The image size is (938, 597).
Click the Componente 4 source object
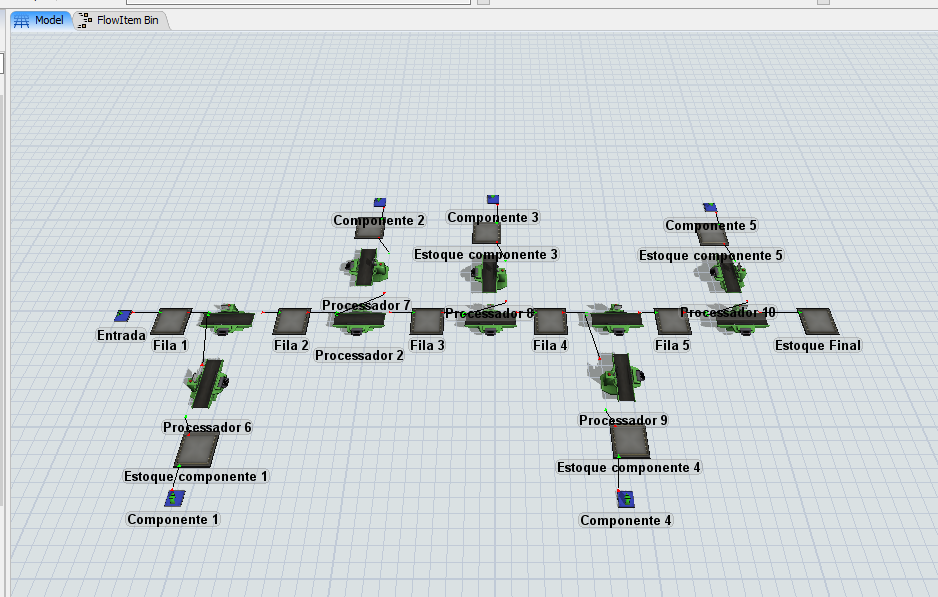[x=624, y=499]
